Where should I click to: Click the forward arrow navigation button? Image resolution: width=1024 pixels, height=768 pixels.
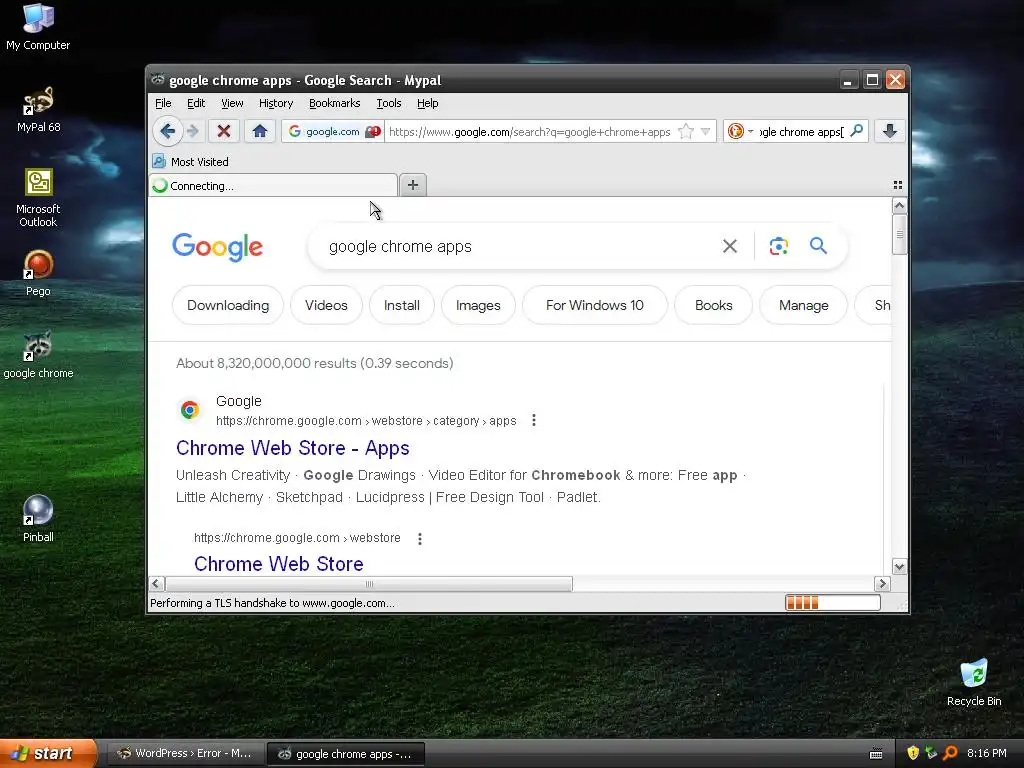coord(192,131)
